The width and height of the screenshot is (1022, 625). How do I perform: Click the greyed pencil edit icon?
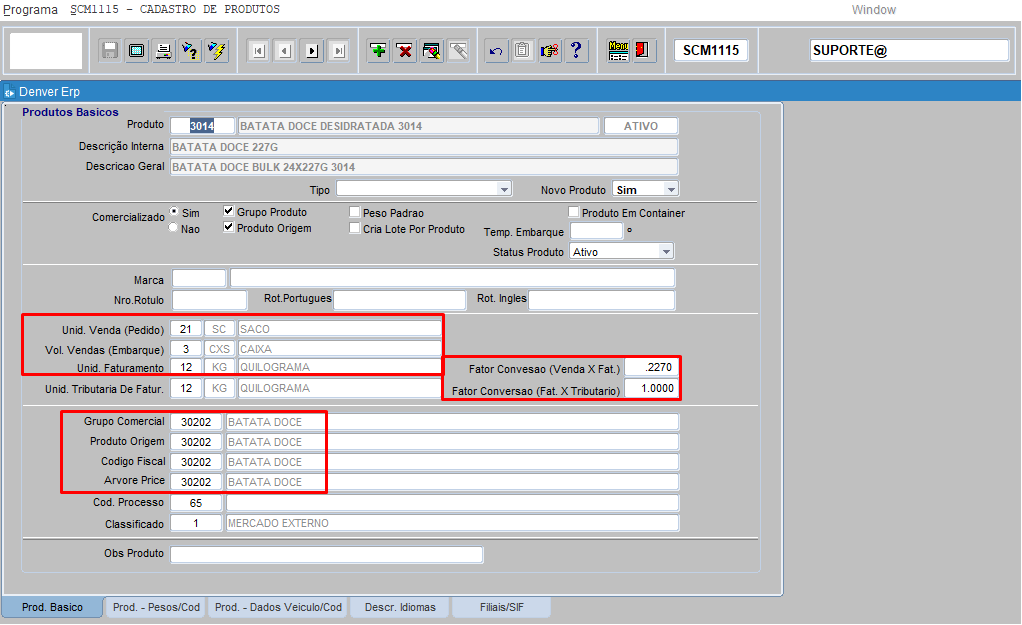[x=458, y=50]
